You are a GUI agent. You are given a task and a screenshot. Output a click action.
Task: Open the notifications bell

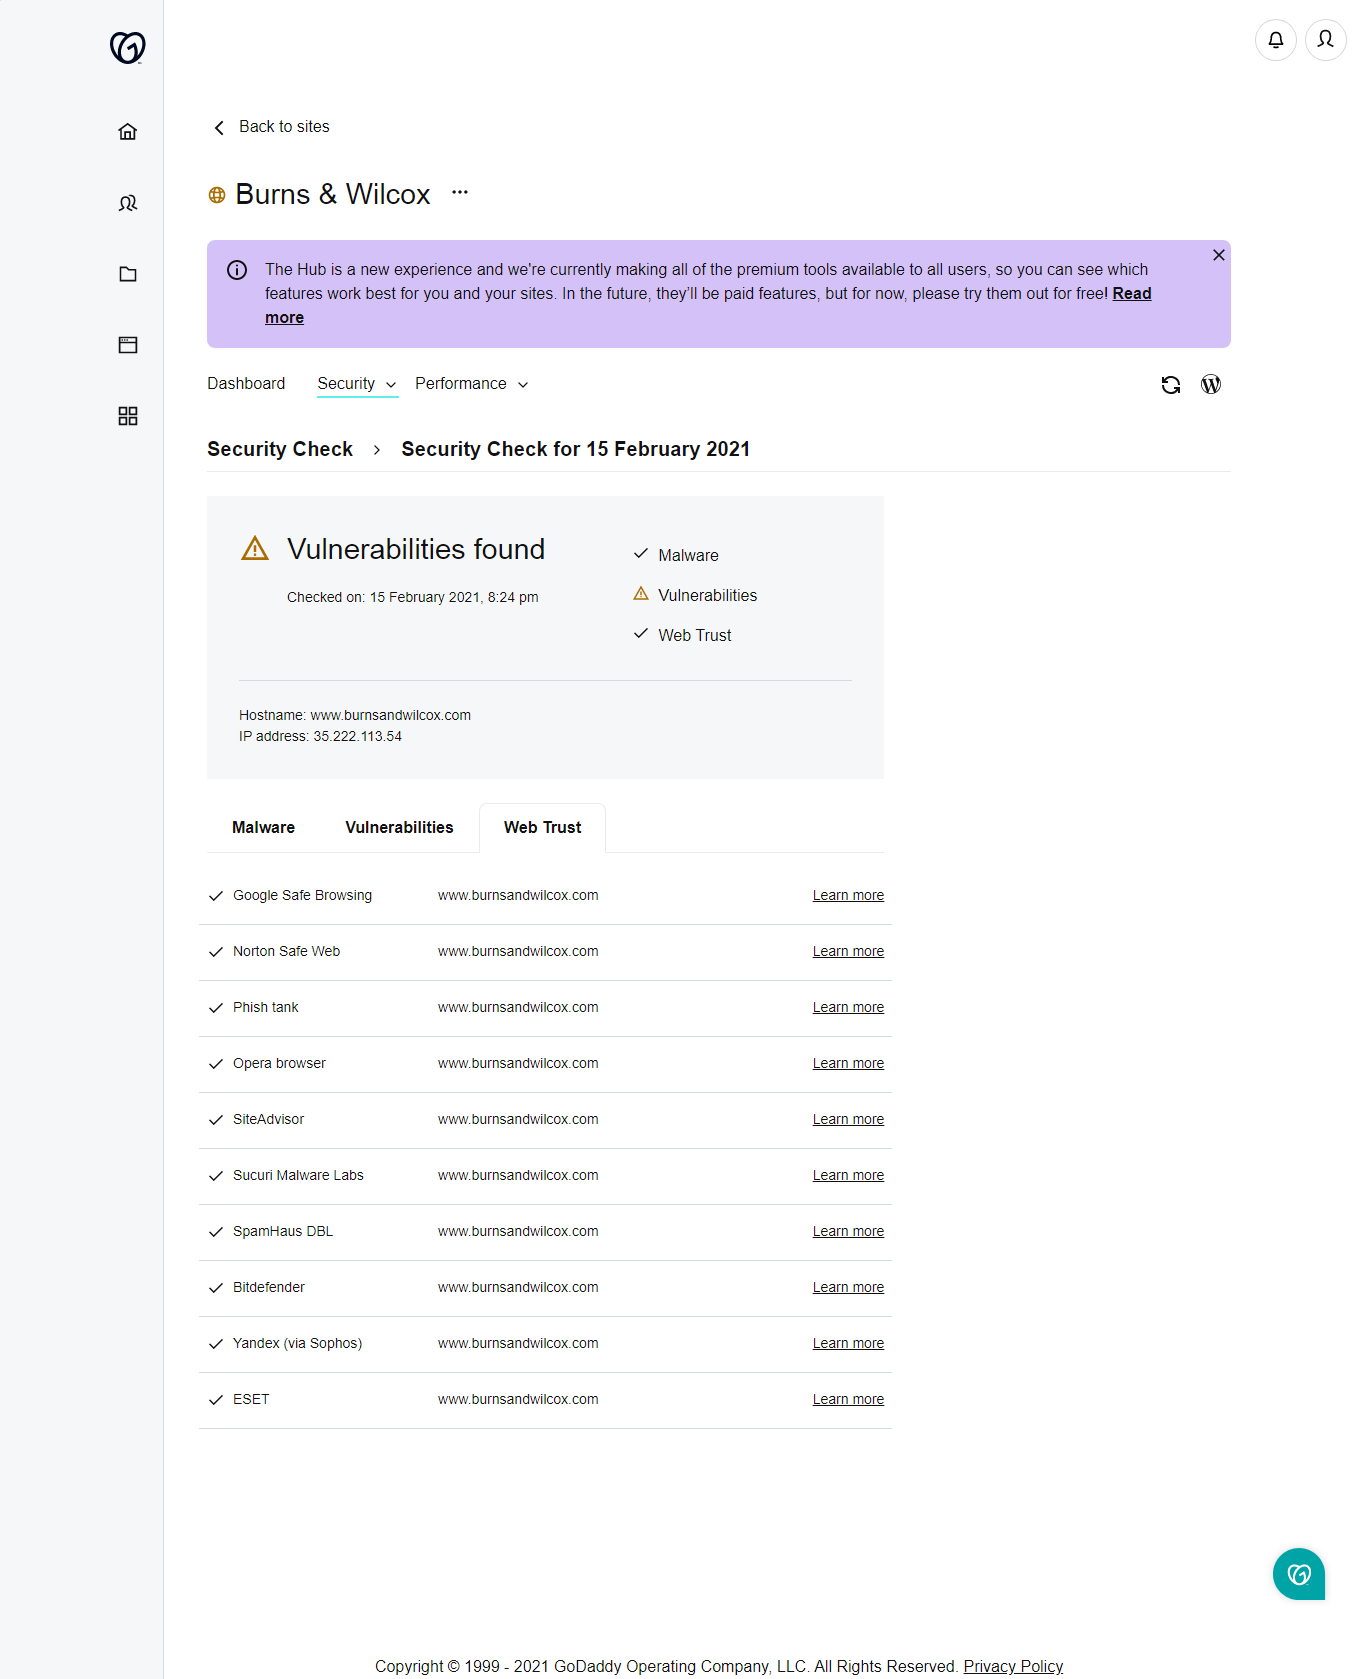click(x=1276, y=40)
